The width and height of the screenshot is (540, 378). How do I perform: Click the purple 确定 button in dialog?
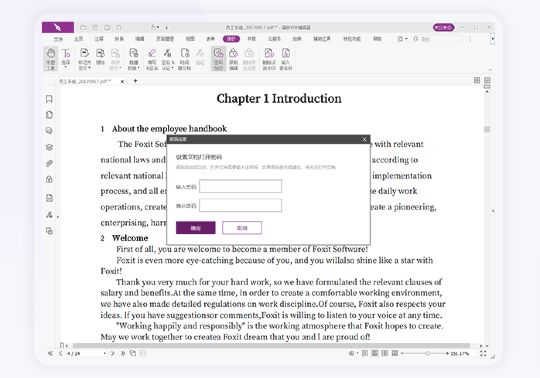pyautogui.click(x=196, y=228)
